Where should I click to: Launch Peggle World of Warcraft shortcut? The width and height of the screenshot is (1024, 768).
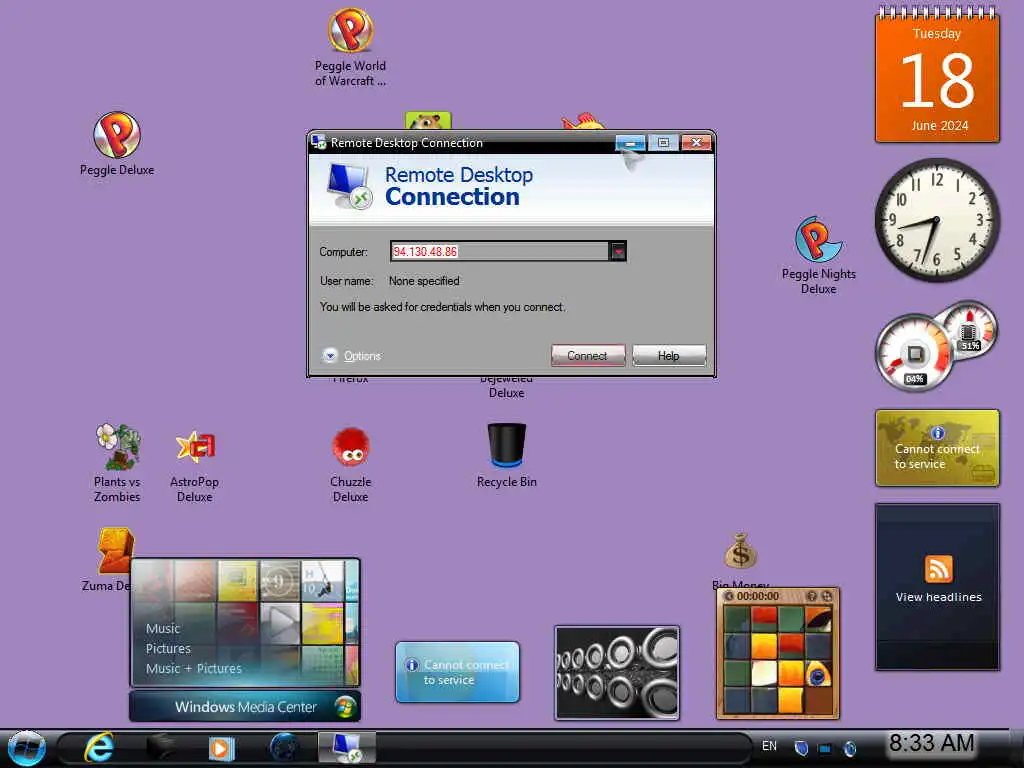tap(351, 47)
